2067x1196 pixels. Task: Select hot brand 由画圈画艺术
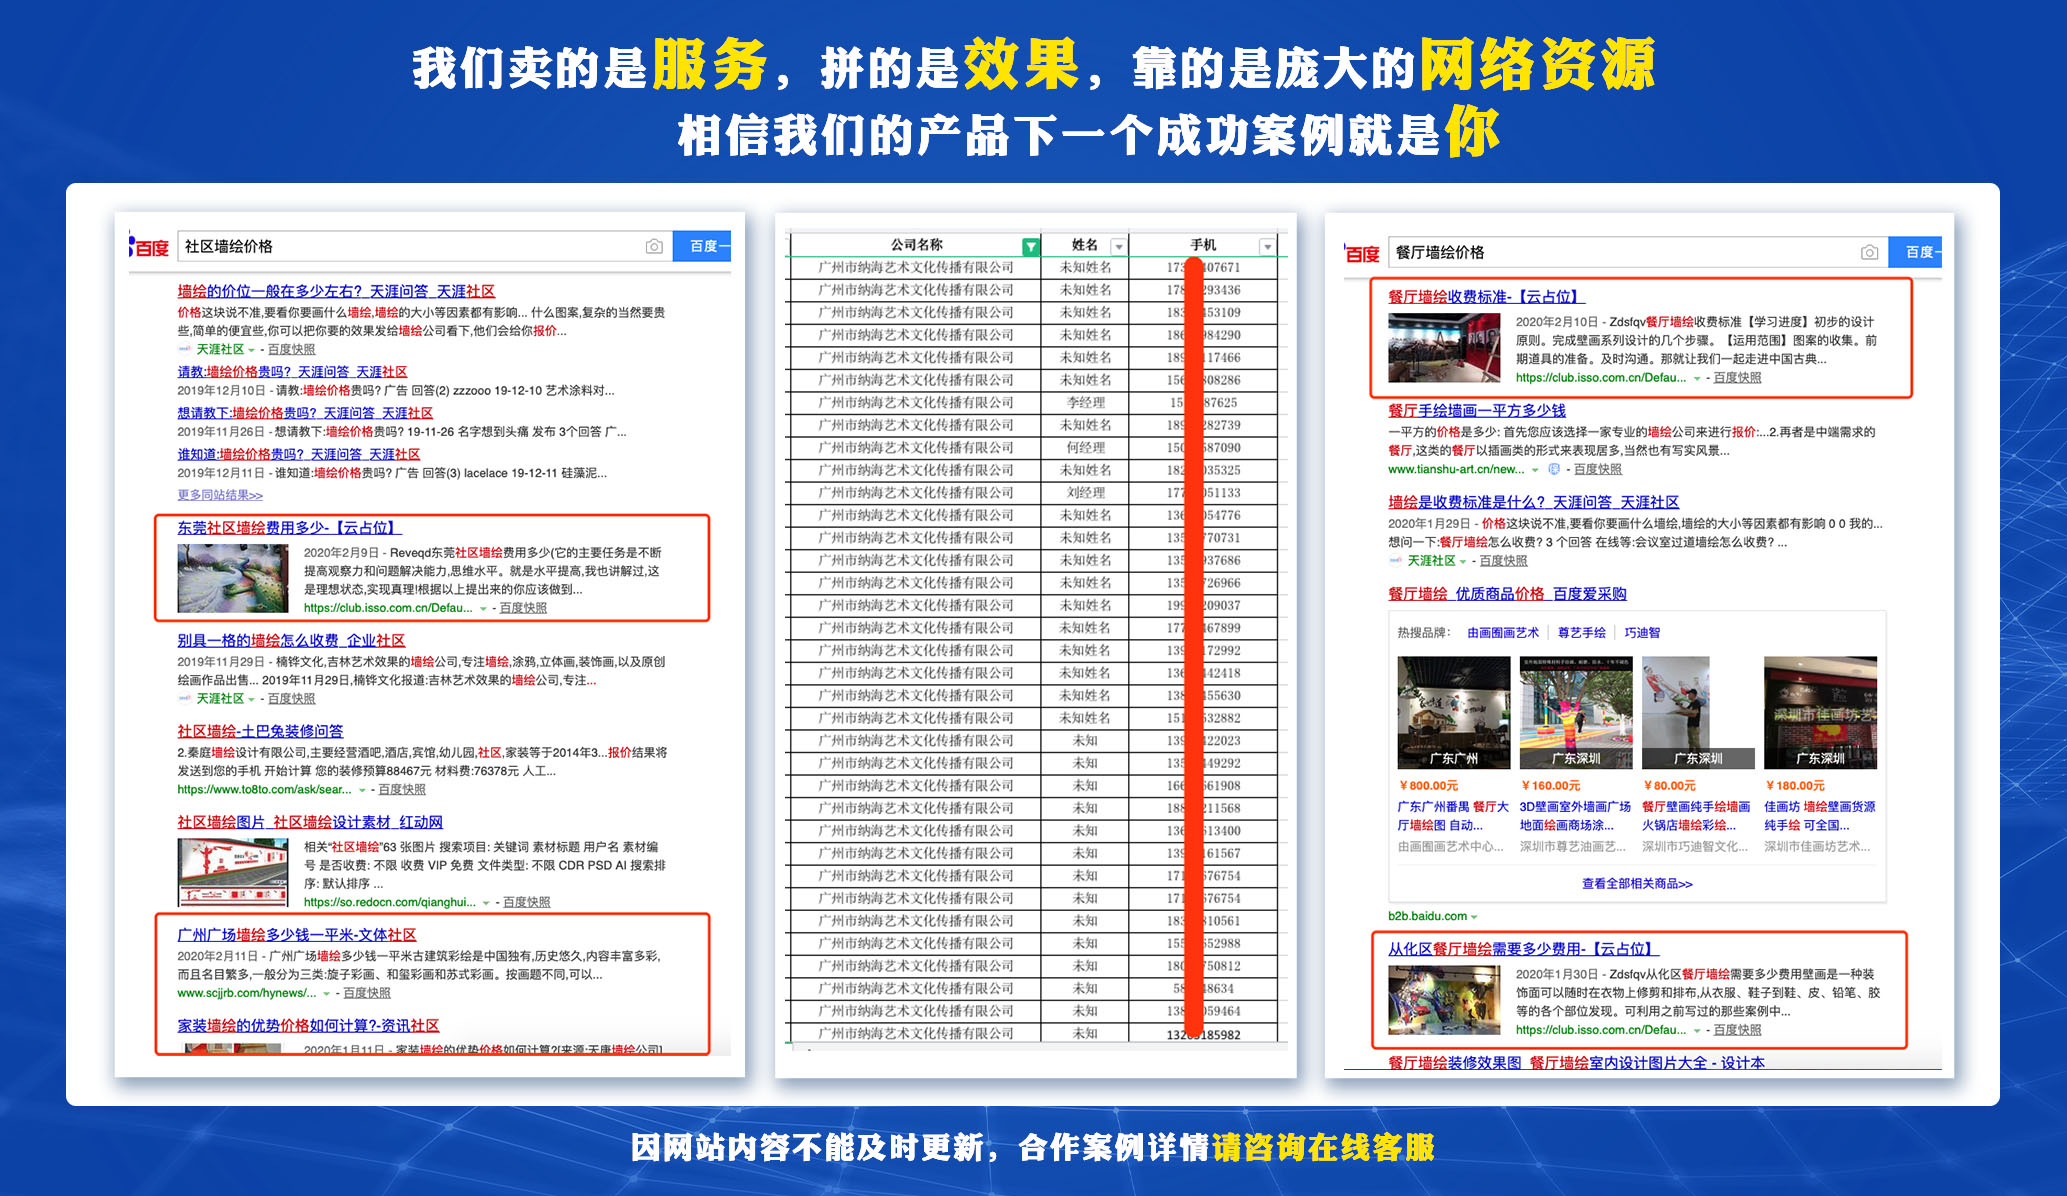tap(1502, 632)
